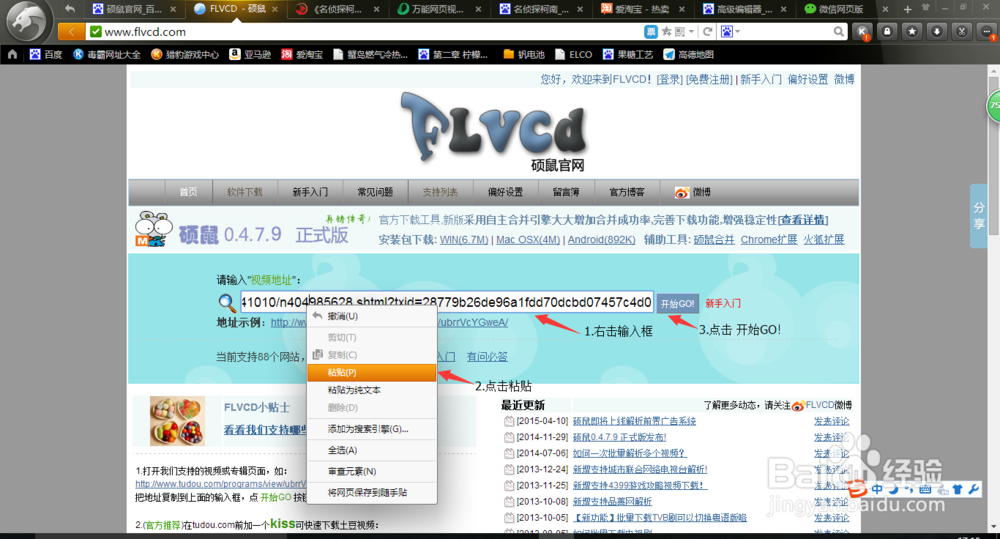1000x539 pixels.
Task: Click the red 新手入门 link beside GO
Action: (x=723, y=304)
